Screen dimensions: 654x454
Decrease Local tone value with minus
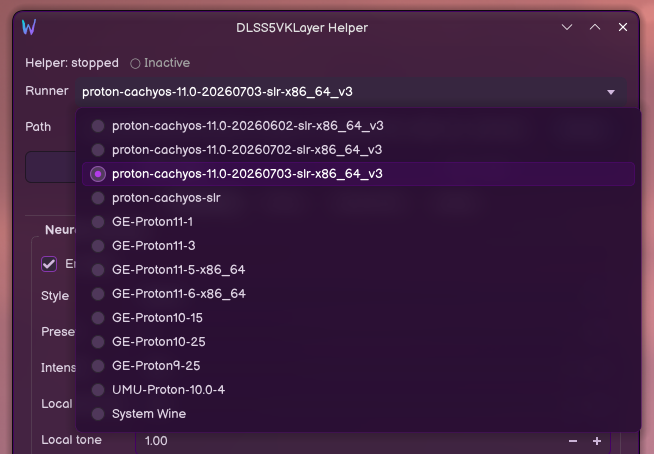pos(573,441)
